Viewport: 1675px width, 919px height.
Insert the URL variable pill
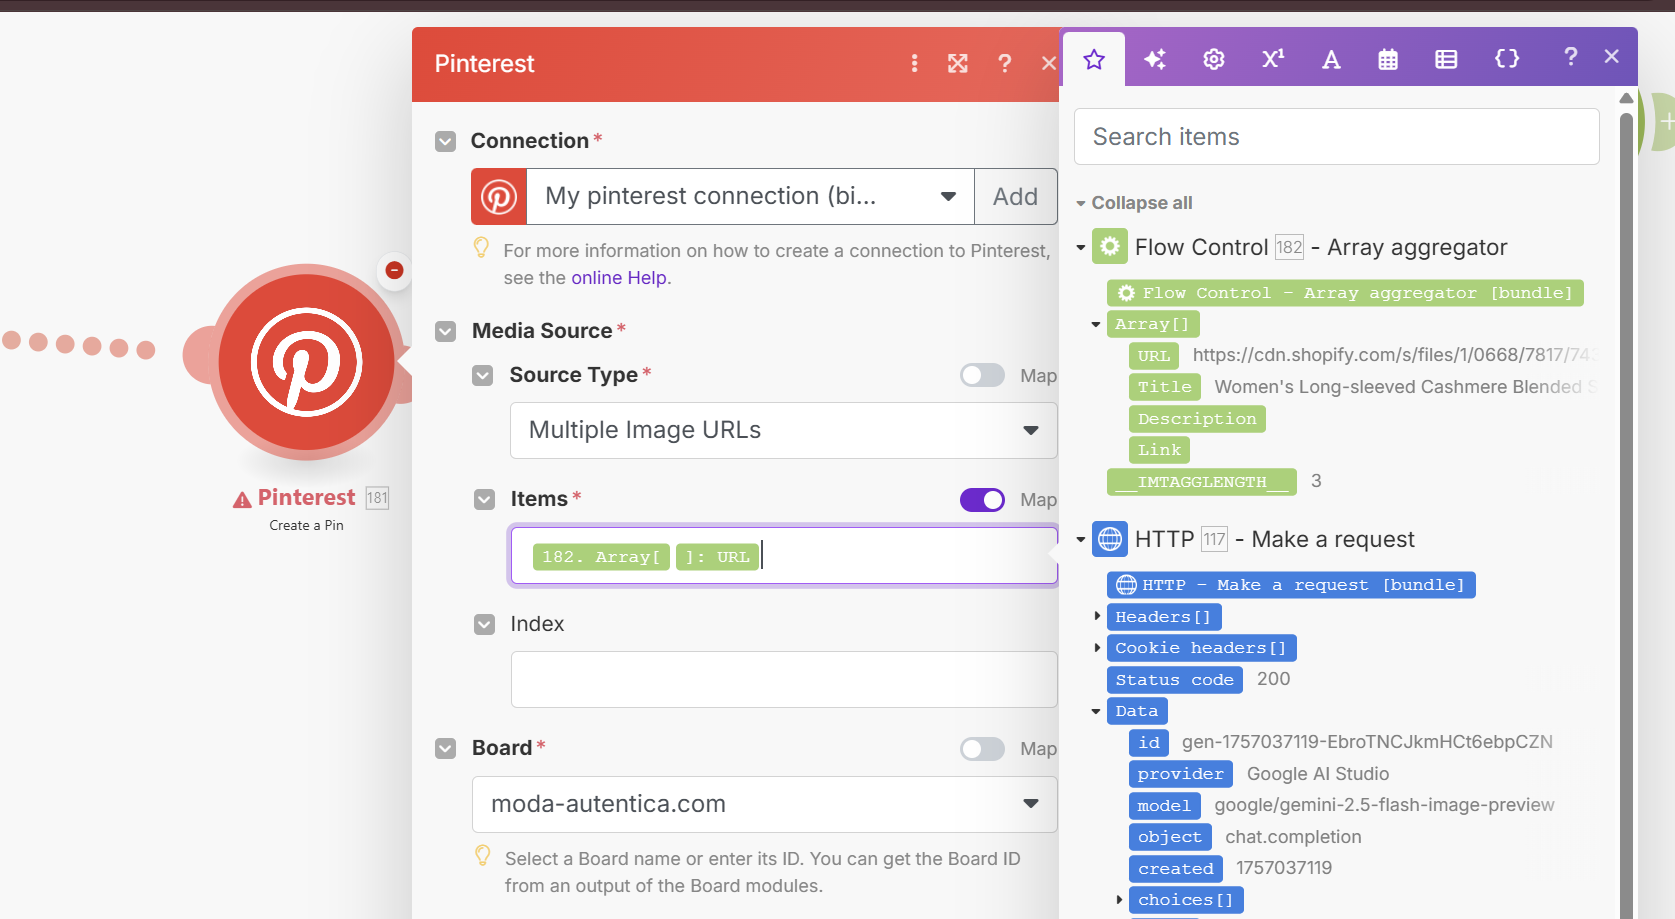(1154, 356)
